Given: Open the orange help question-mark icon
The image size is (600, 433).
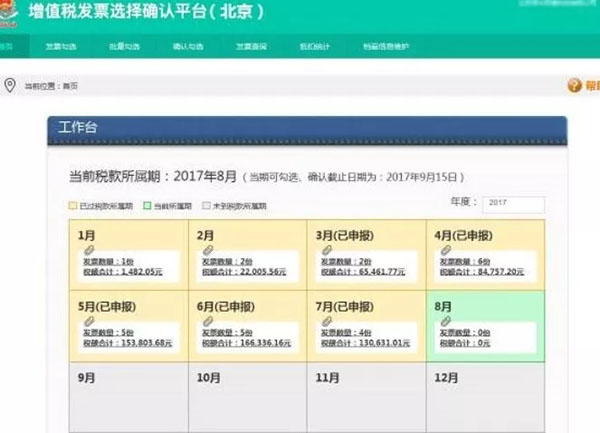Looking at the screenshot, I should (x=574, y=85).
